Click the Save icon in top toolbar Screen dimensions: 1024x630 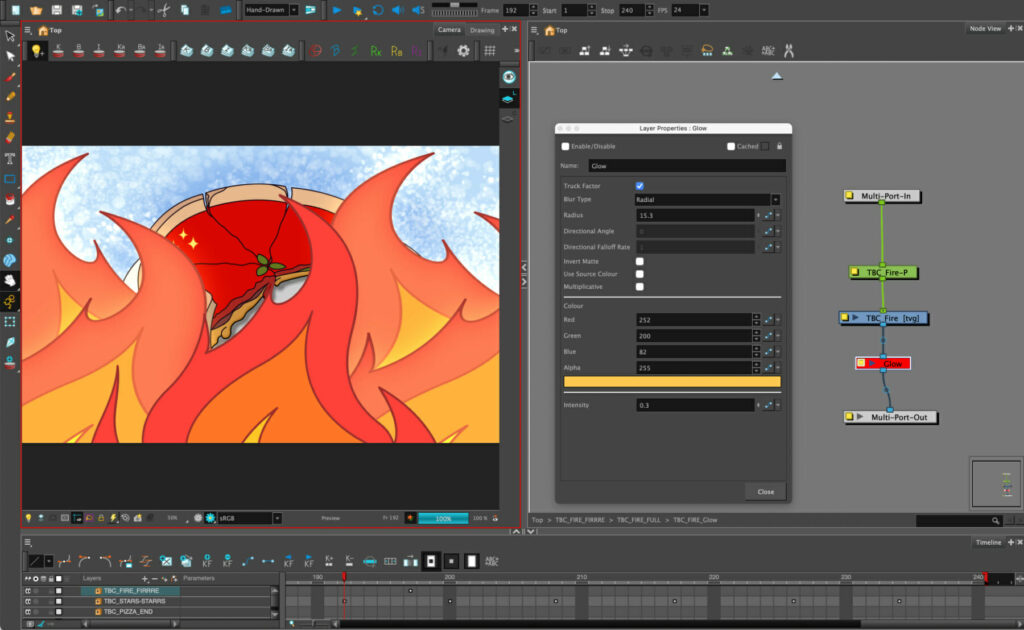(56, 10)
